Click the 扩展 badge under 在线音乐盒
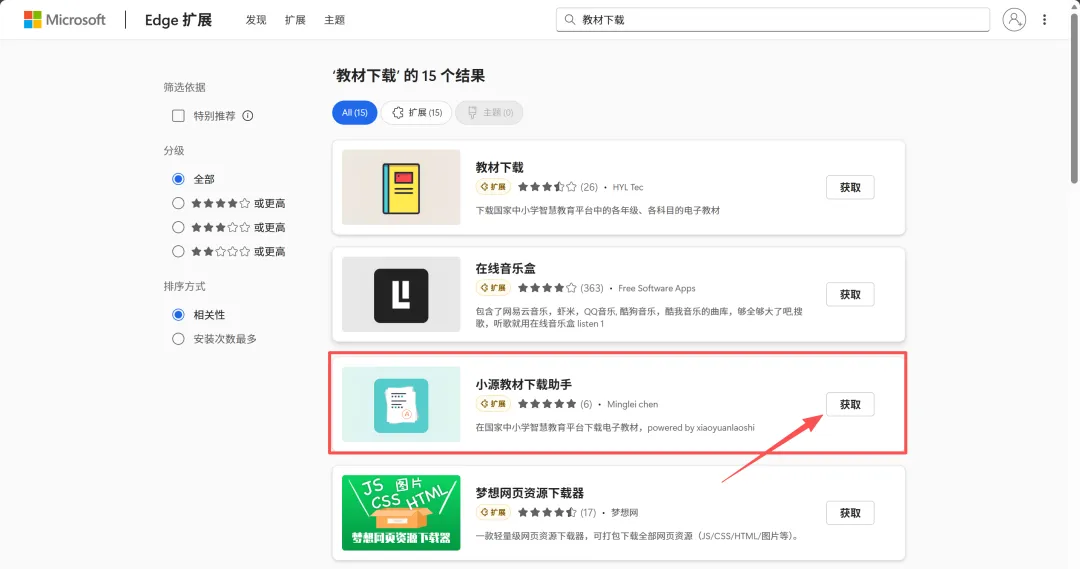Image resolution: width=1080 pixels, height=569 pixels. pyautogui.click(x=493, y=288)
